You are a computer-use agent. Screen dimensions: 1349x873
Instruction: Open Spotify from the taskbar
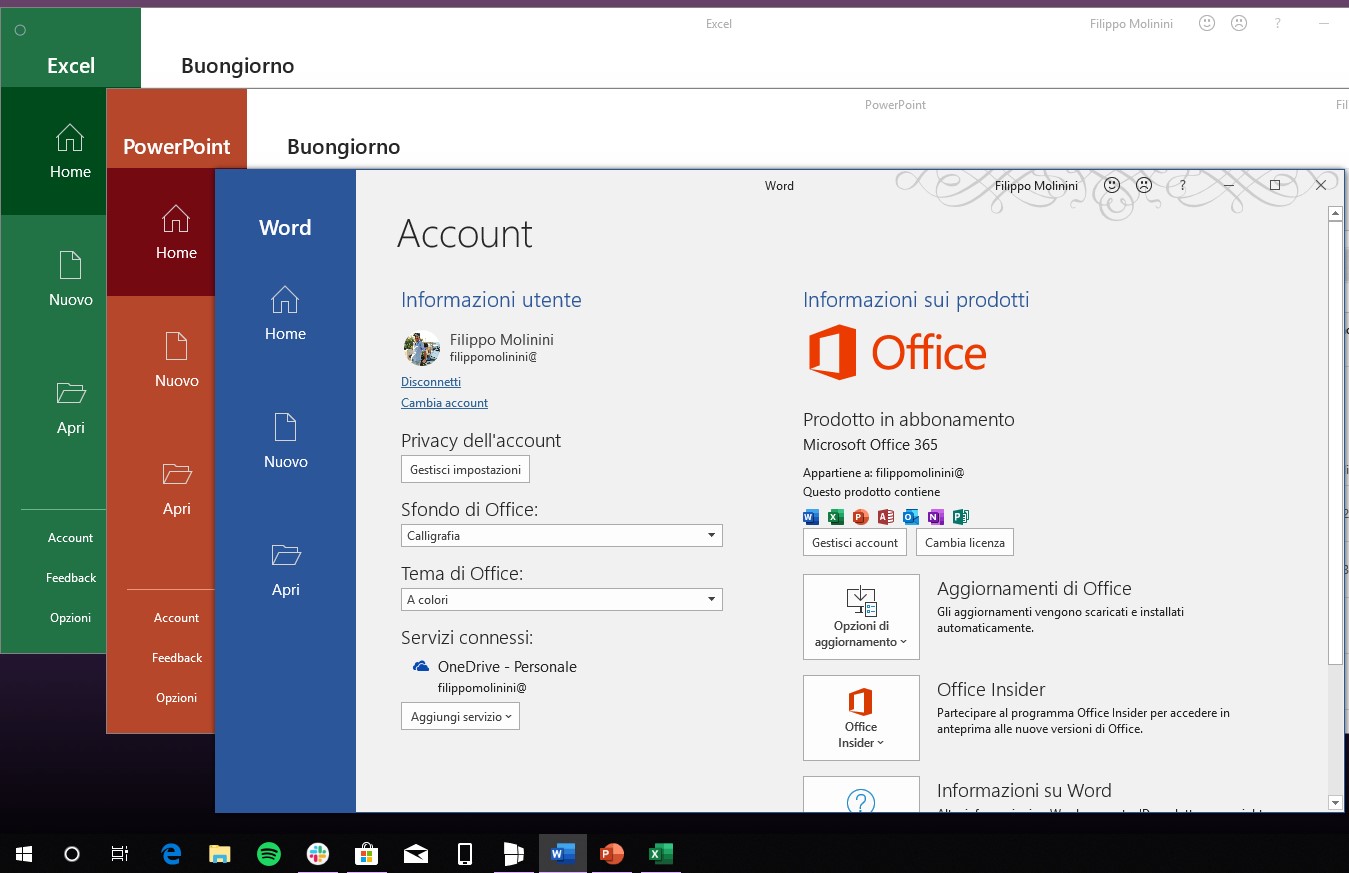pyautogui.click(x=269, y=854)
